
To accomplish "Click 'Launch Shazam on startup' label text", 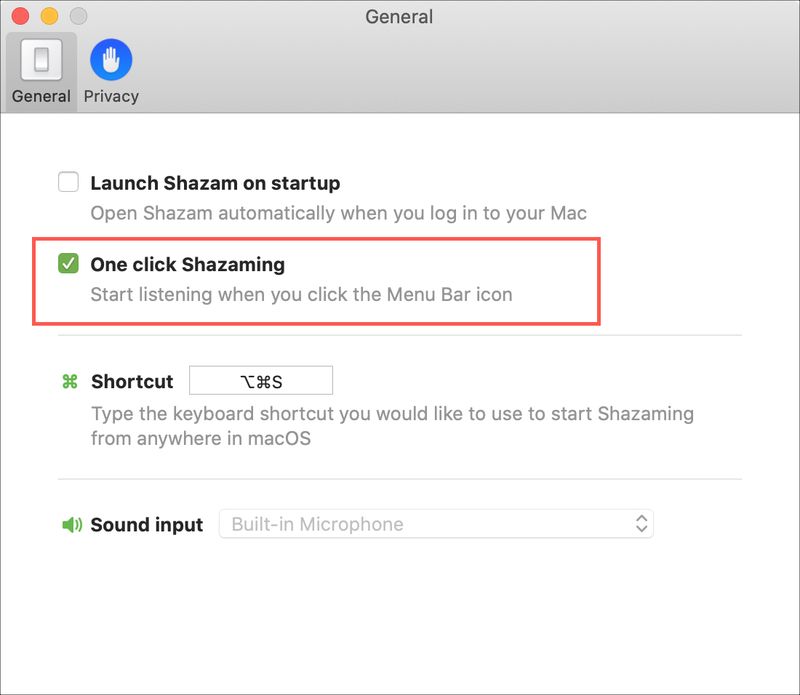I will tap(215, 183).
